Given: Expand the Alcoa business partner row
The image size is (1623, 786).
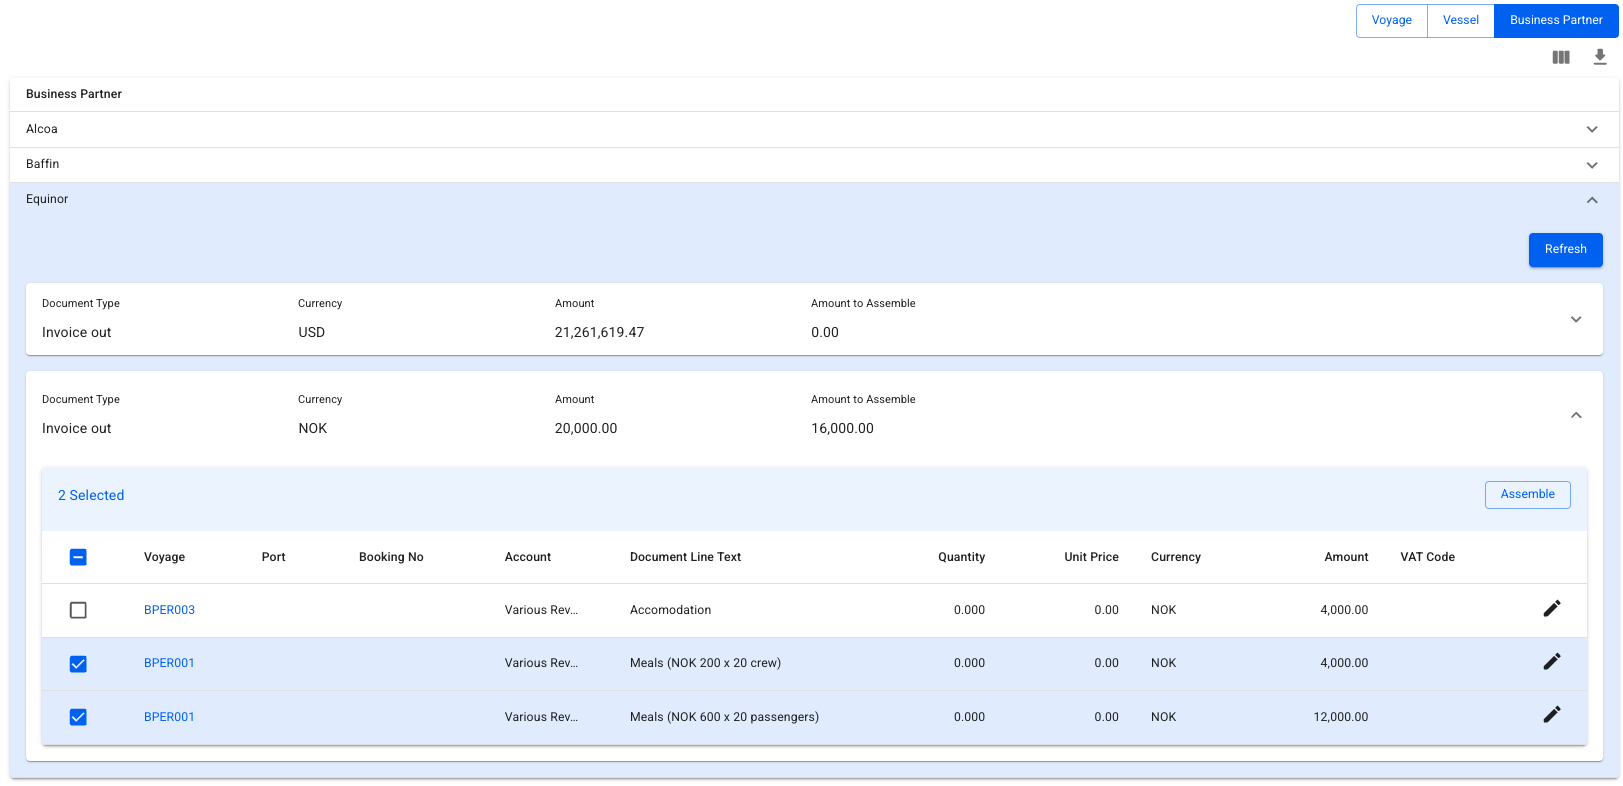Looking at the screenshot, I should tap(1592, 129).
